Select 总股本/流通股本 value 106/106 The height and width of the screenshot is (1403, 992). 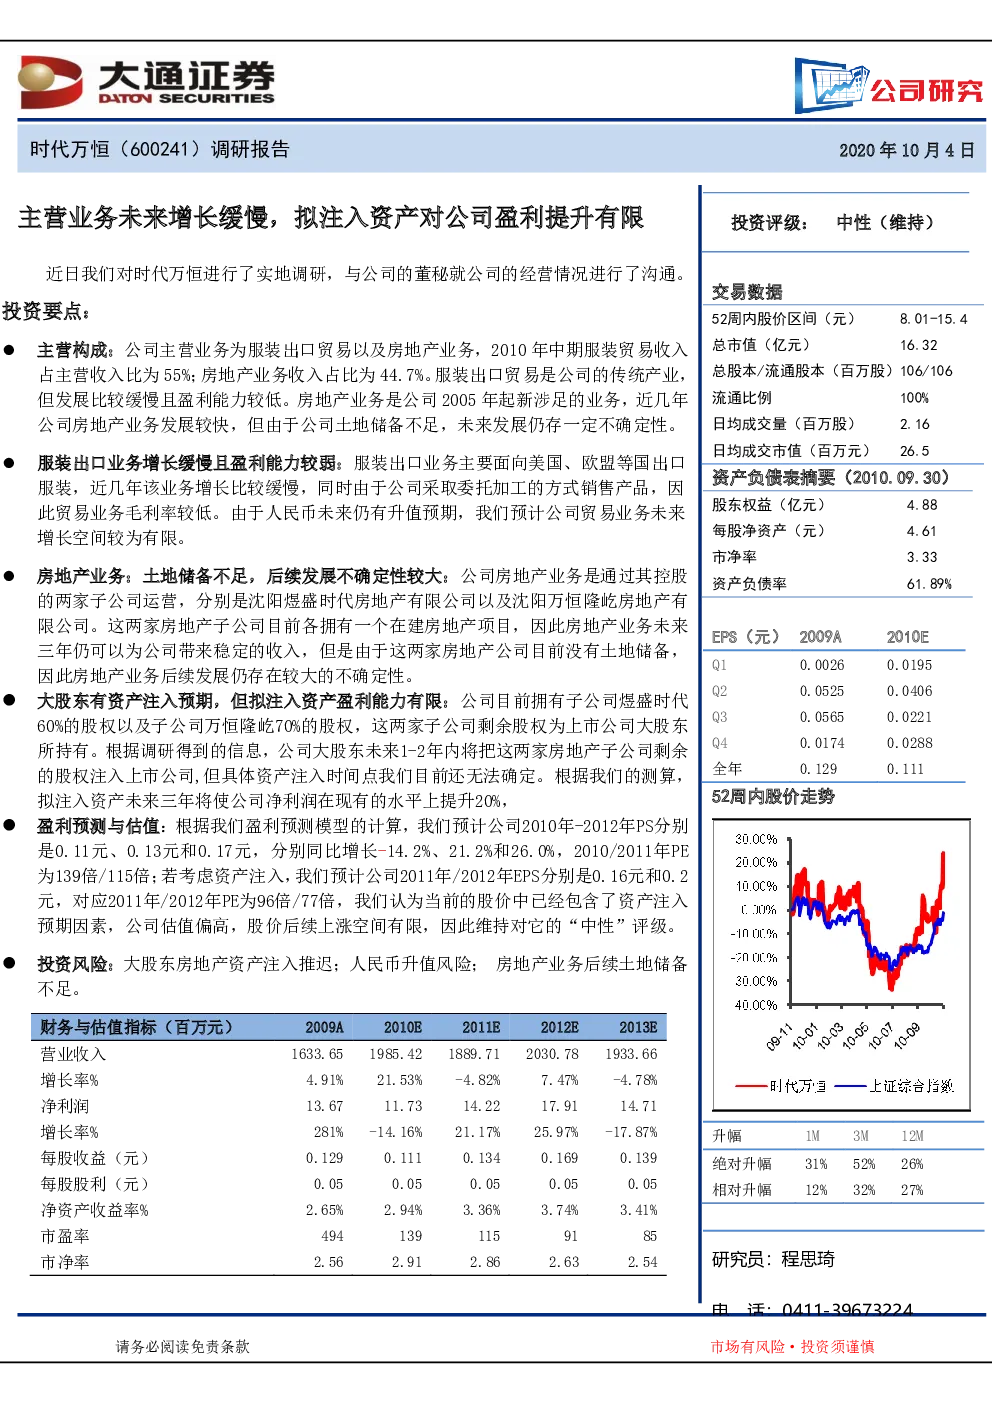926,371
